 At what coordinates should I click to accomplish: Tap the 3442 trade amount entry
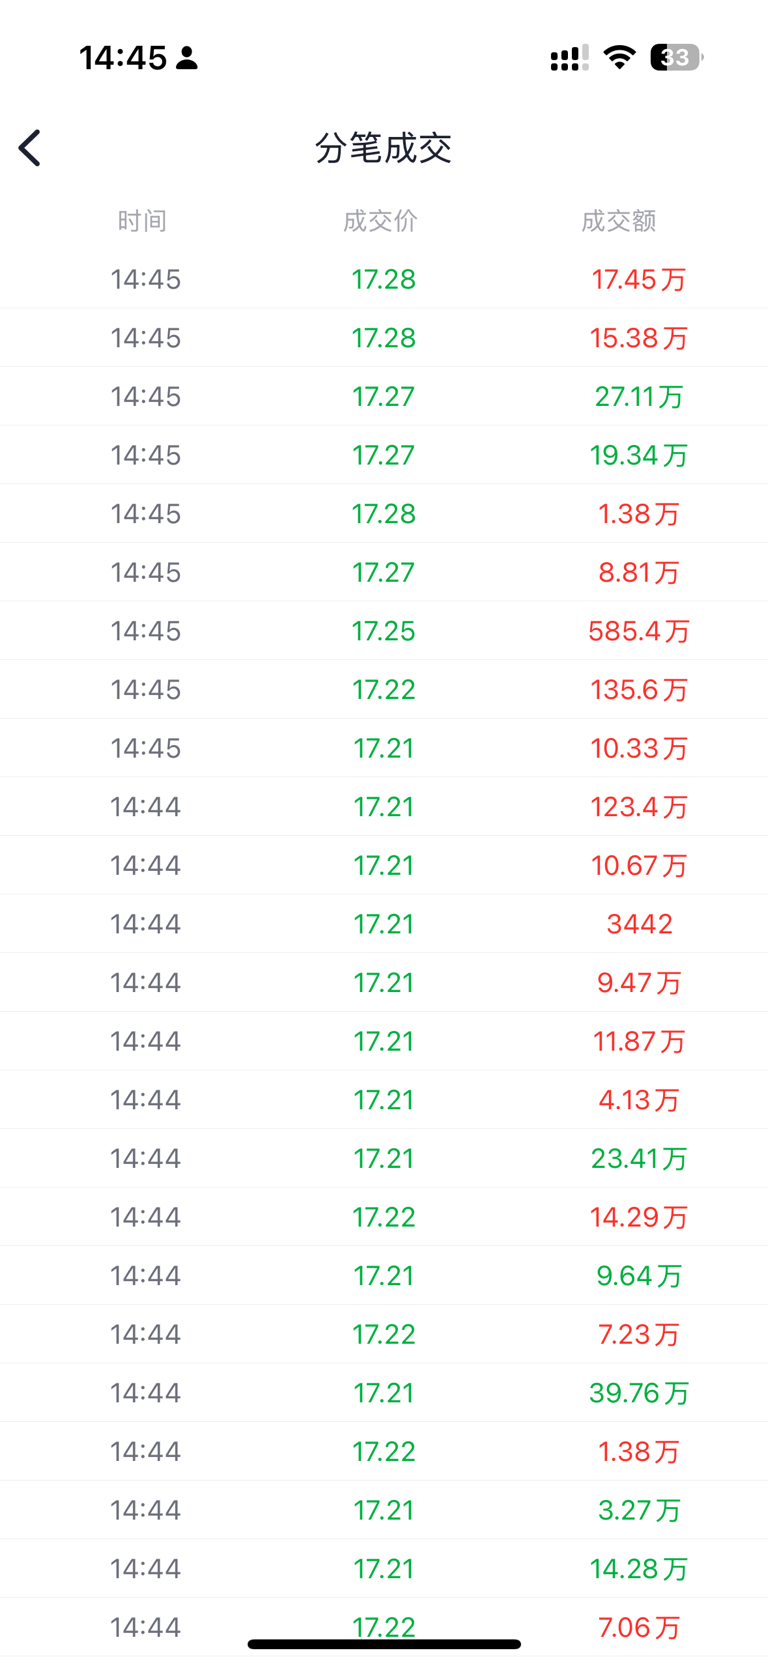[639, 924]
